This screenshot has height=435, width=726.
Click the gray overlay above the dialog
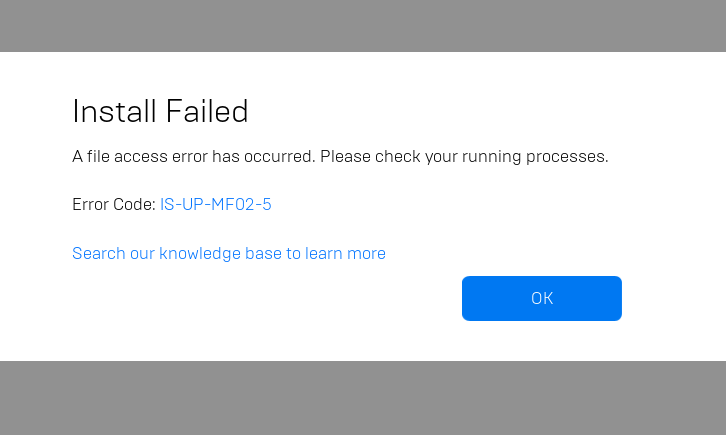(363, 25)
